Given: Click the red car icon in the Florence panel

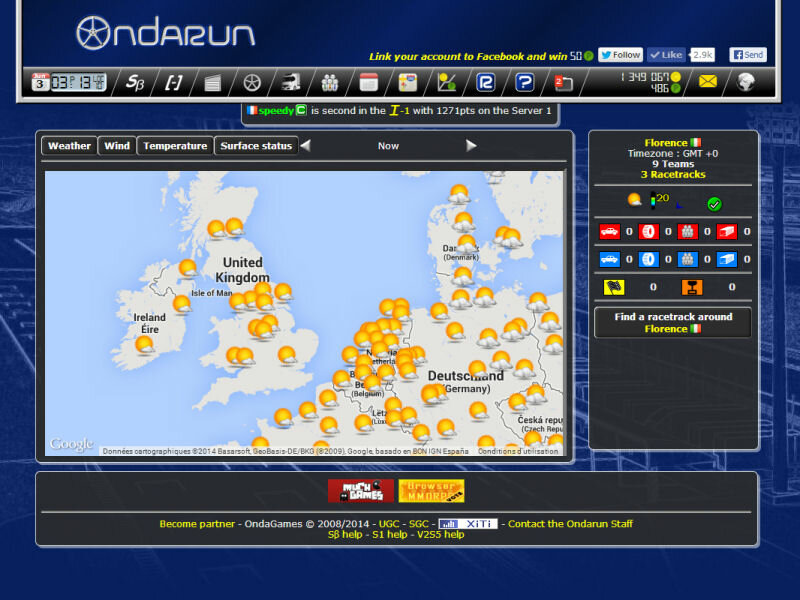Looking at the screenshot, I should 609,231.
